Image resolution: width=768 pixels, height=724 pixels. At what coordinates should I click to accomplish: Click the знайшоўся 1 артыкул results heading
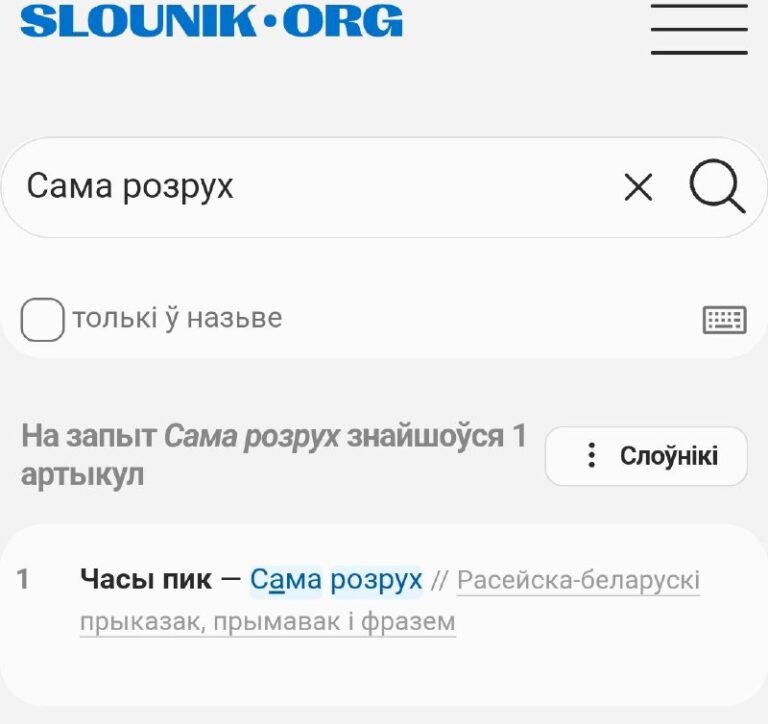point(273,456)
